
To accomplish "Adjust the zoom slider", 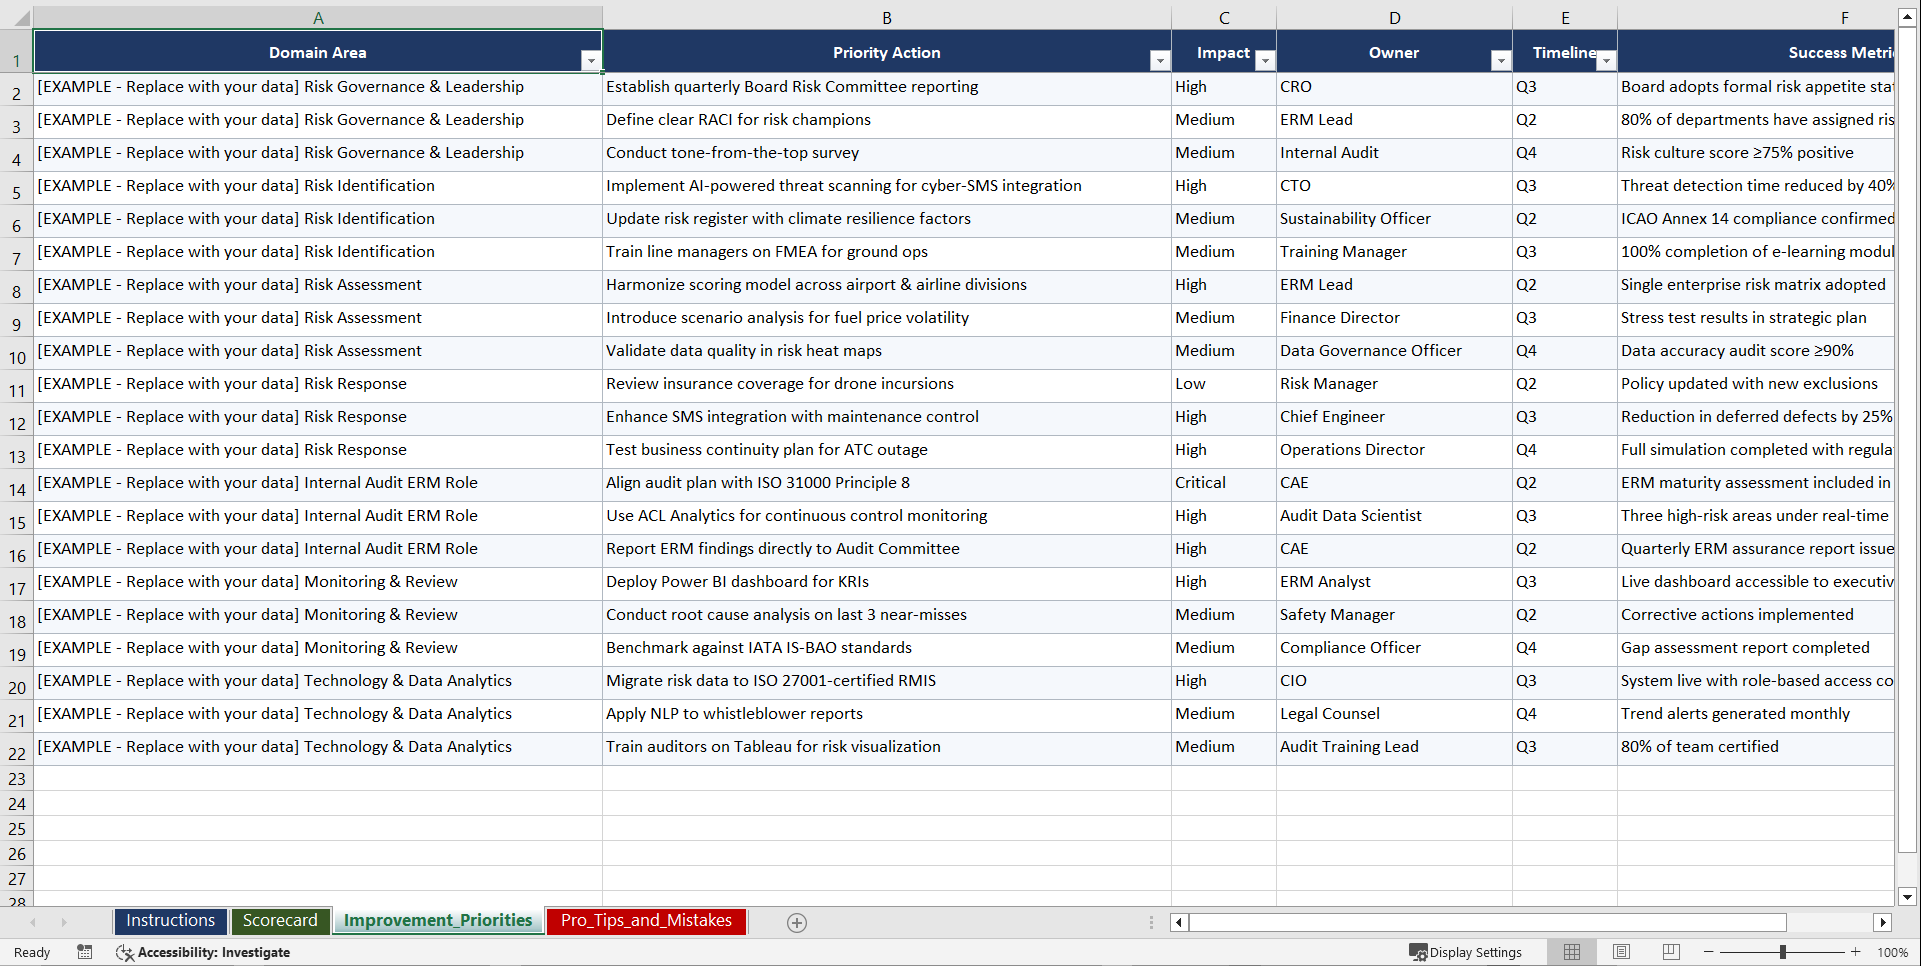I will (x=1782, y=952).
